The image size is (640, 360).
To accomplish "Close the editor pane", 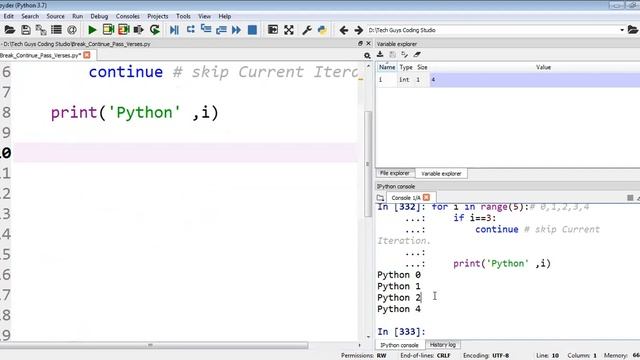I will 369,43.
